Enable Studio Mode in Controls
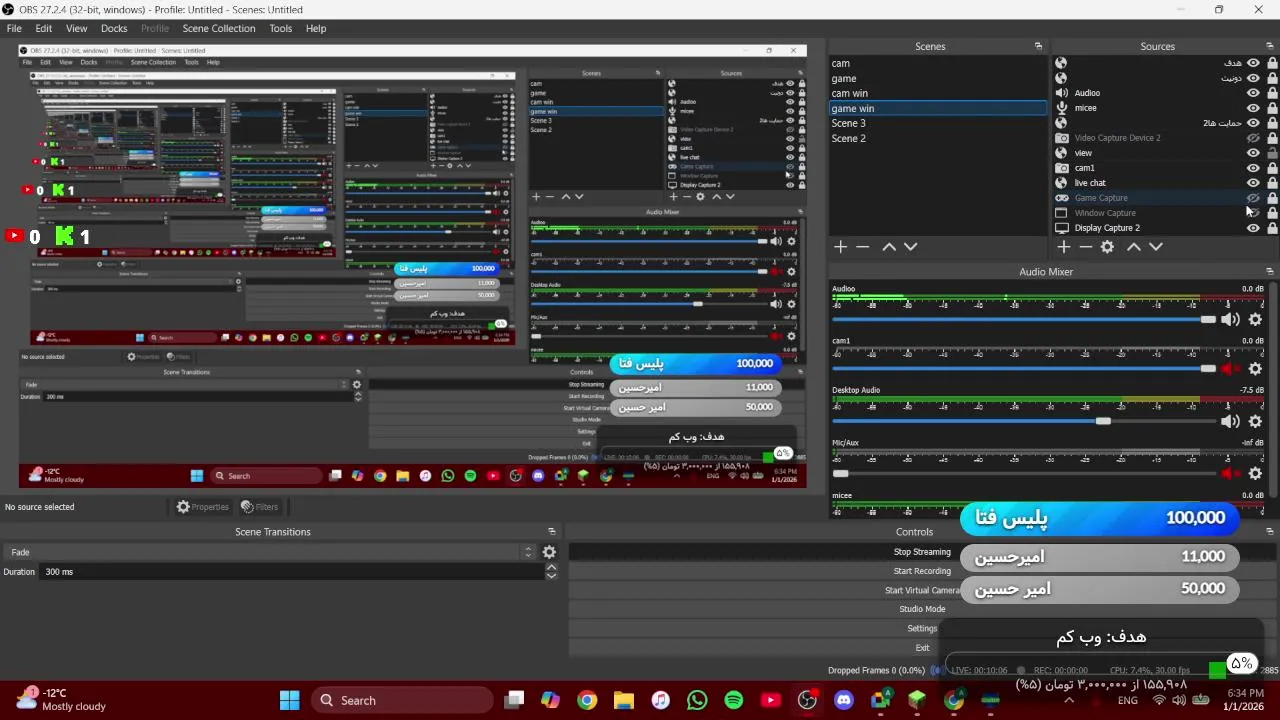The width and height of the screenshot is (1280, 720). click(922, 609)
